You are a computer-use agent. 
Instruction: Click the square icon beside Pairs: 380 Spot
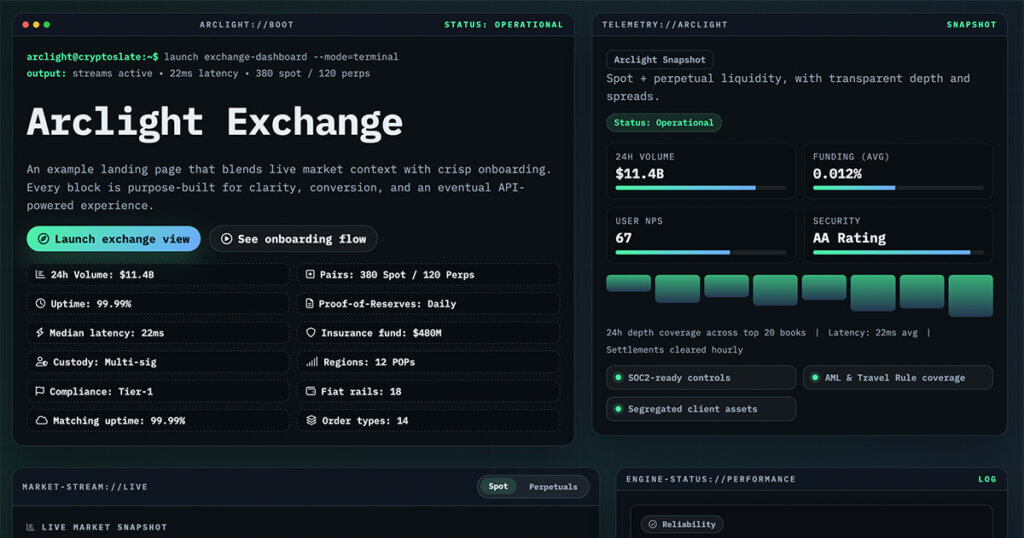pos(310,274)
